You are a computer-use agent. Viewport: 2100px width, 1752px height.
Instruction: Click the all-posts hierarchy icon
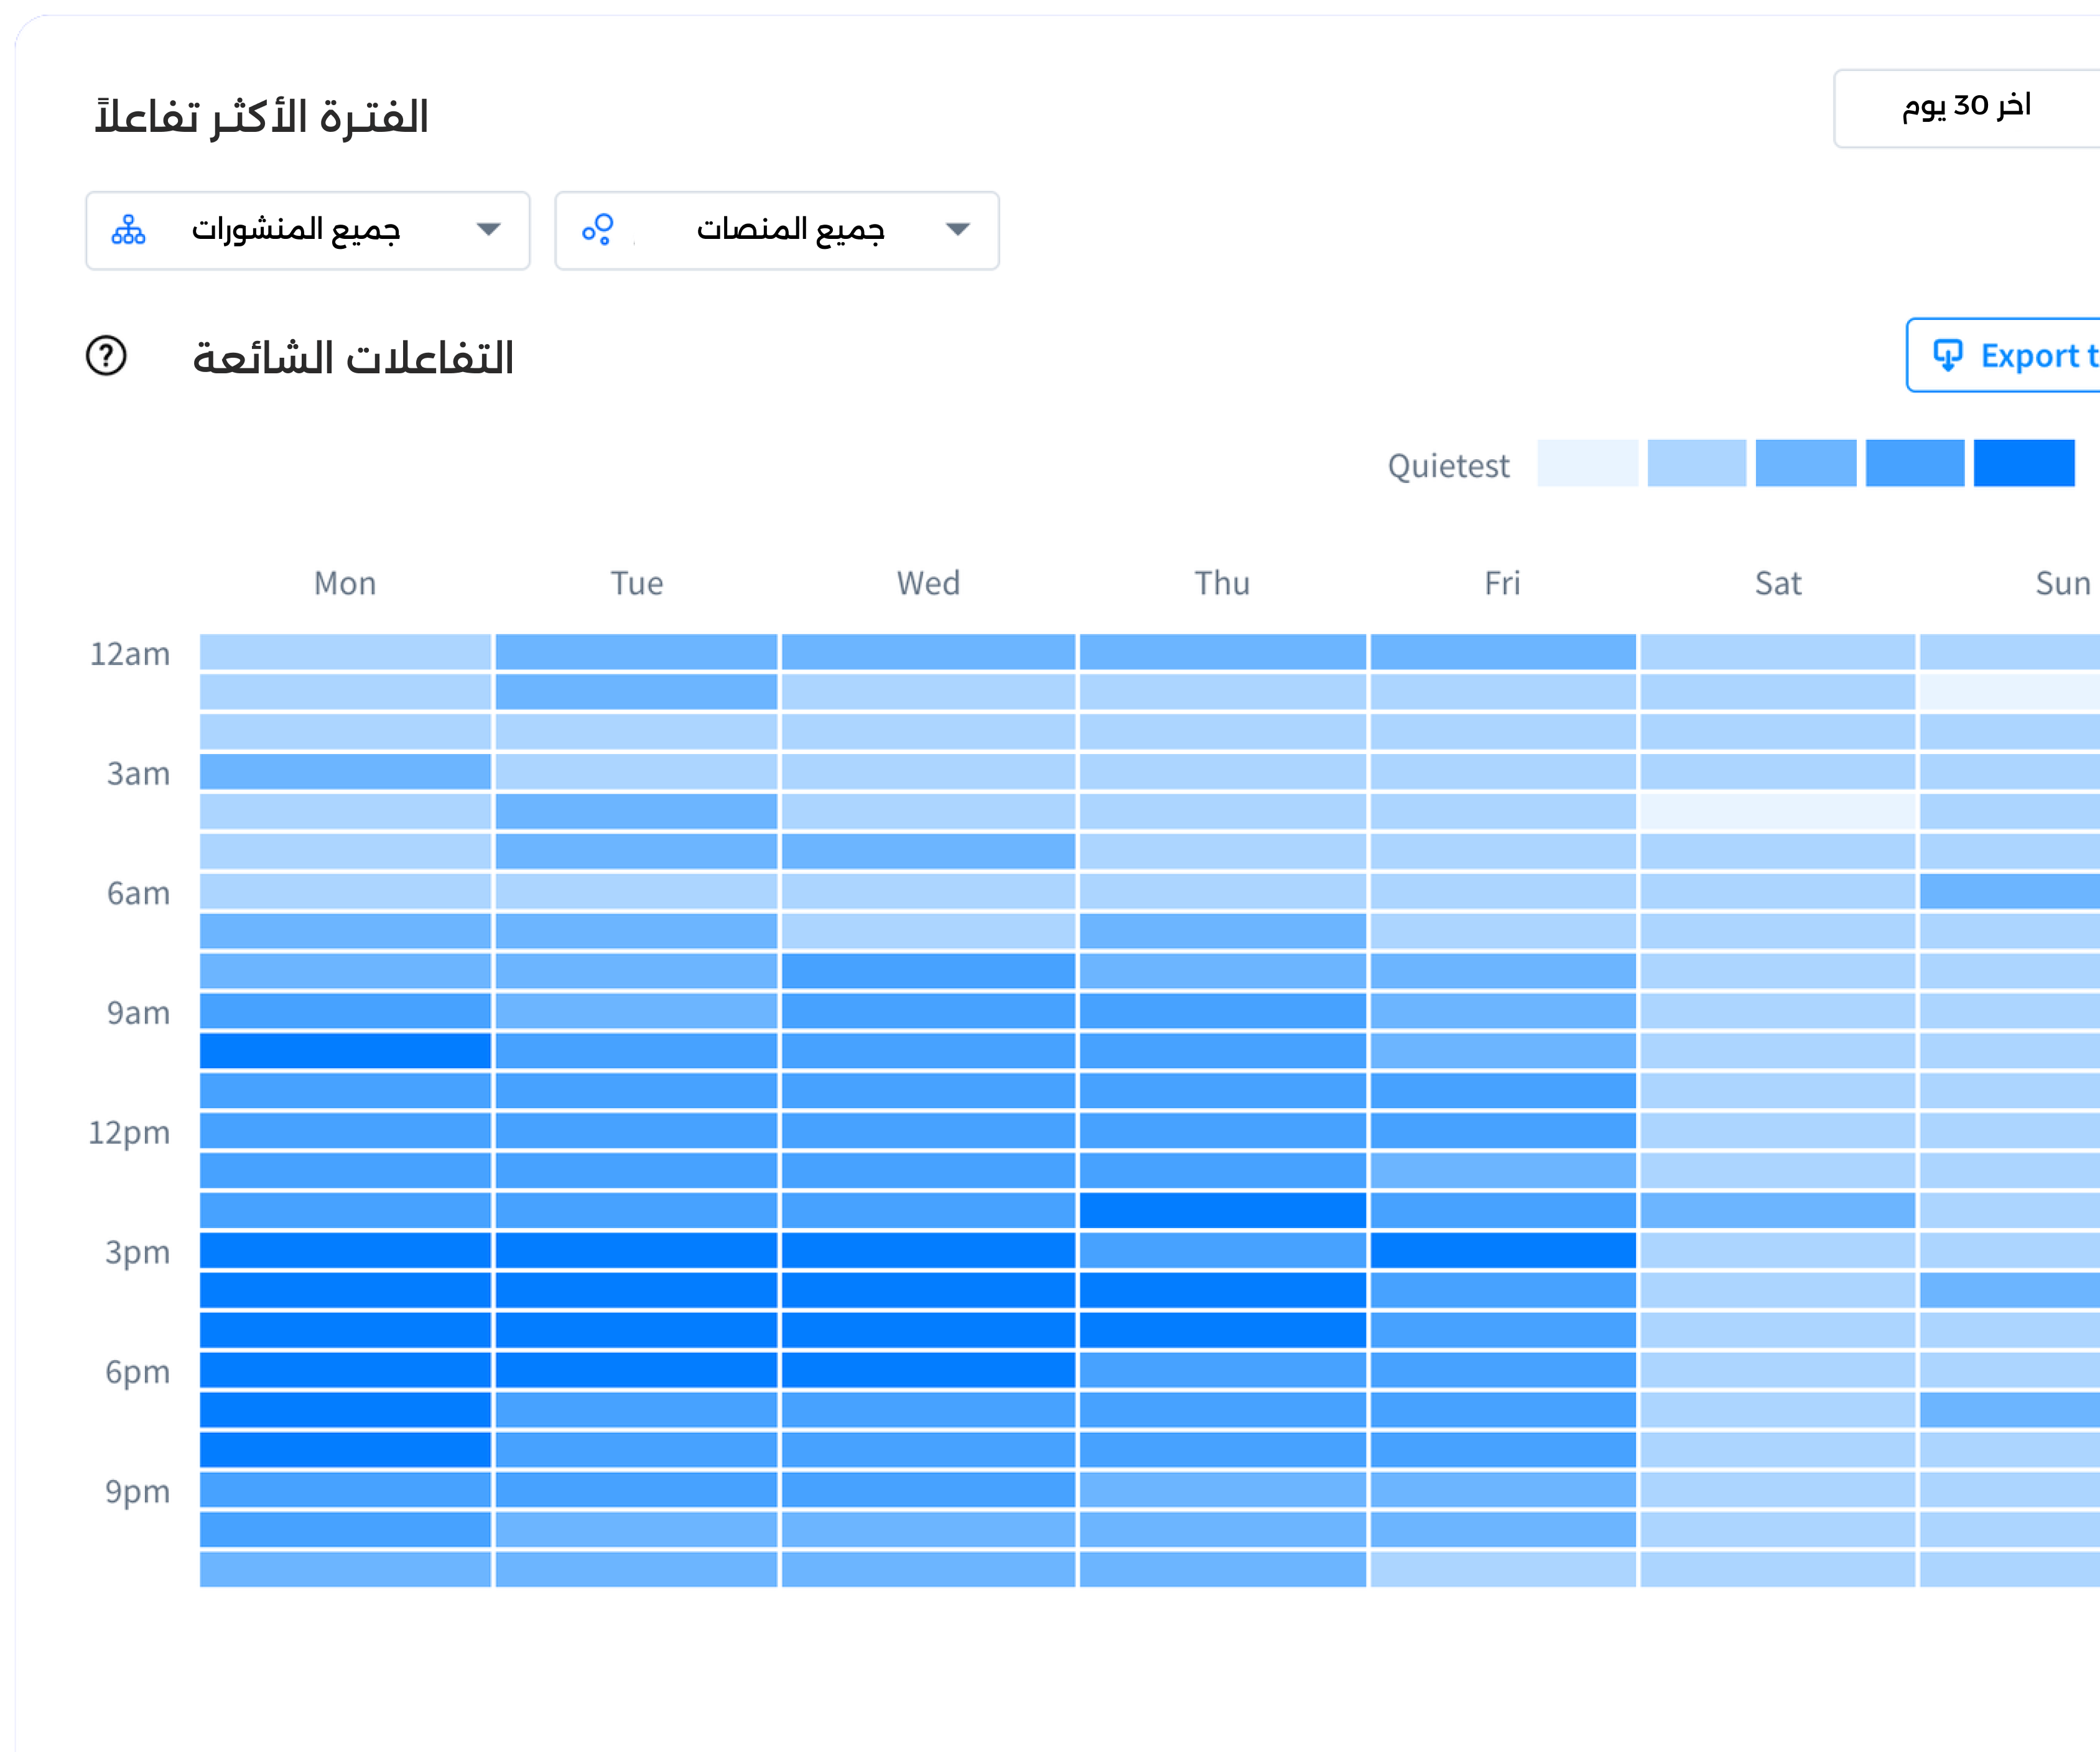point(128,230)
